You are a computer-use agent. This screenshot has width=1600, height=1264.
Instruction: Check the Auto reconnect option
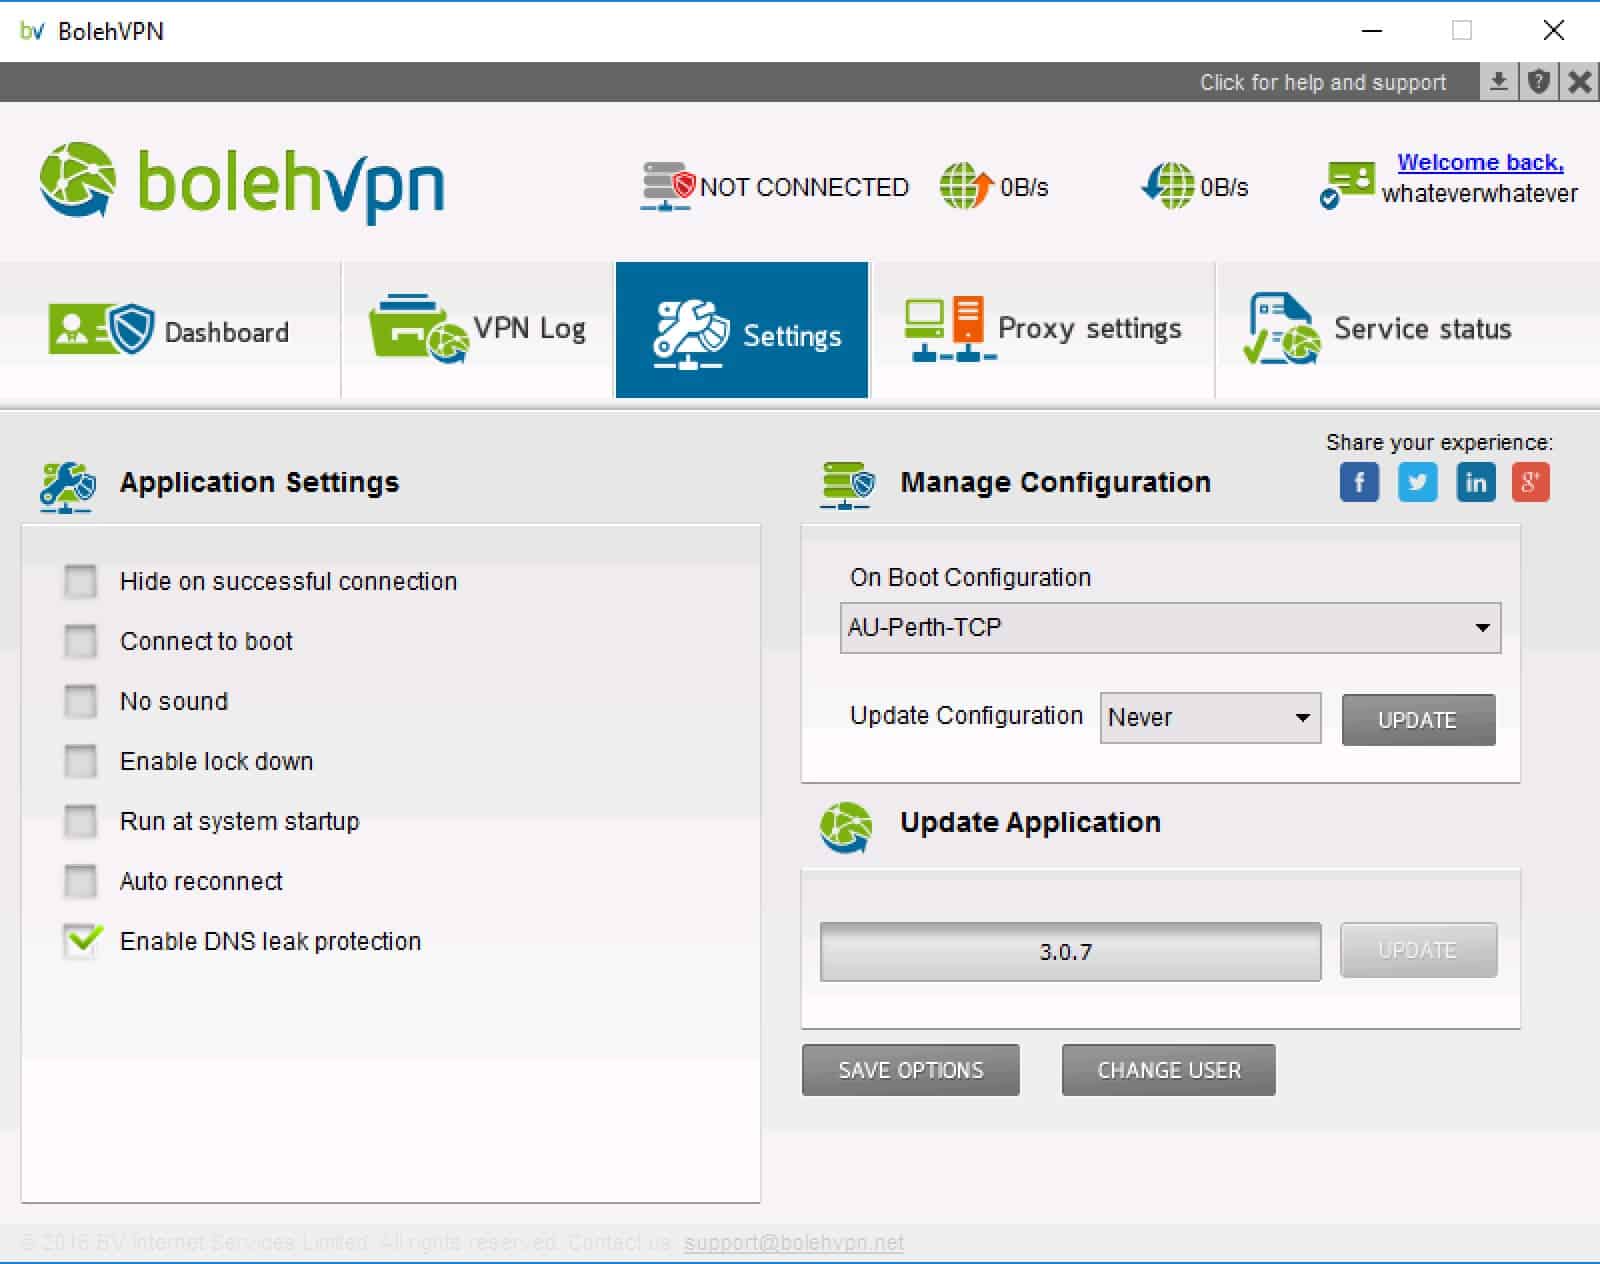coord(80,881)
